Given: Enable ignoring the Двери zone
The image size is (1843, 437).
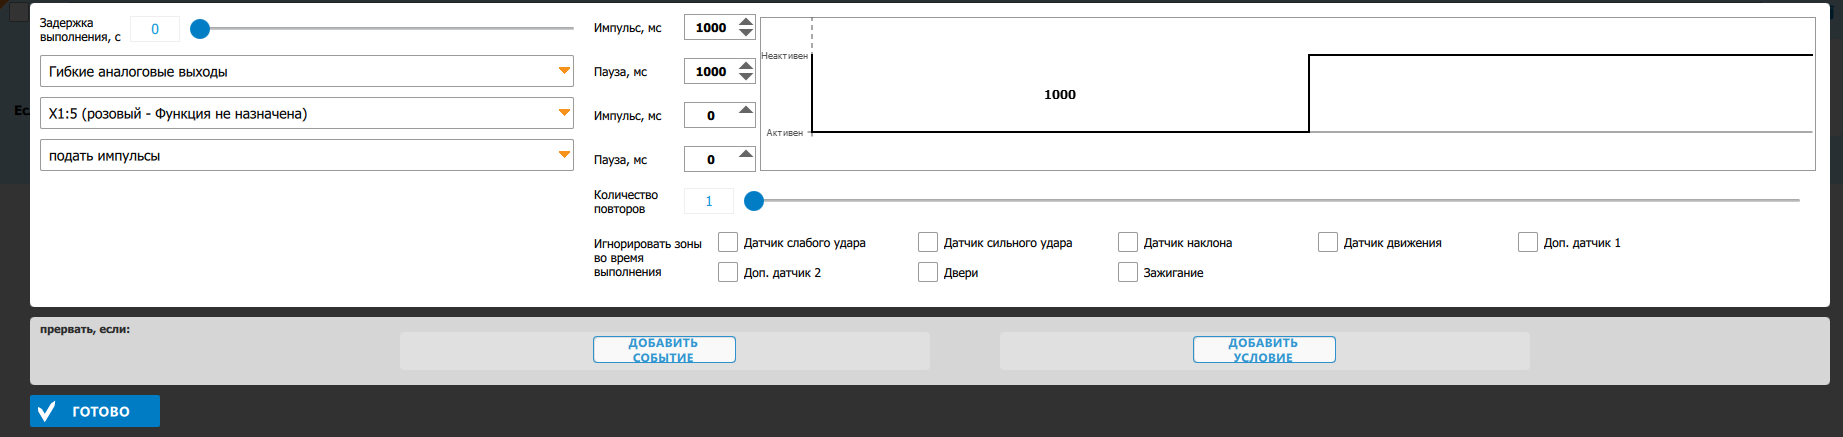Looking at the screenshot, I should click(x=928, y=273).
